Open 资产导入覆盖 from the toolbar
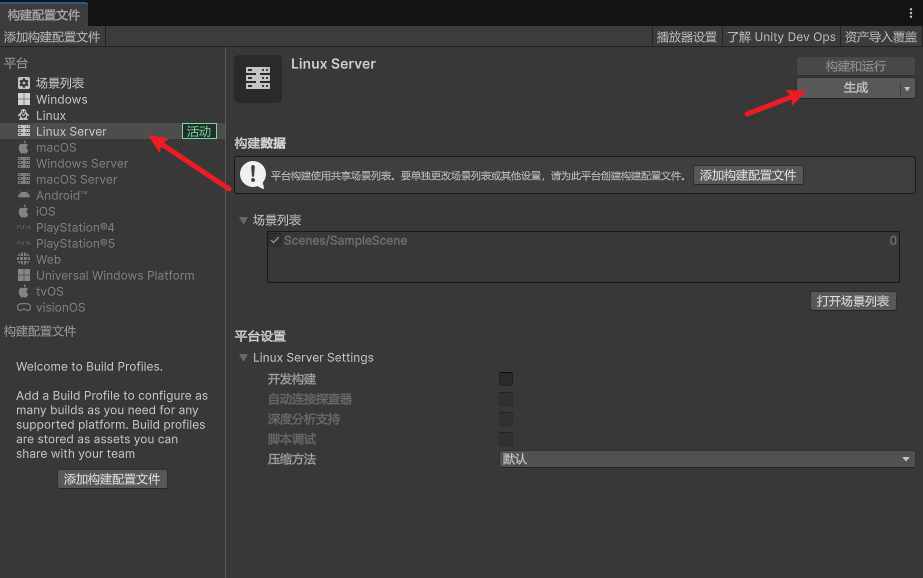The height and width of the screenshot is (578, 923). tap(881, 36)
